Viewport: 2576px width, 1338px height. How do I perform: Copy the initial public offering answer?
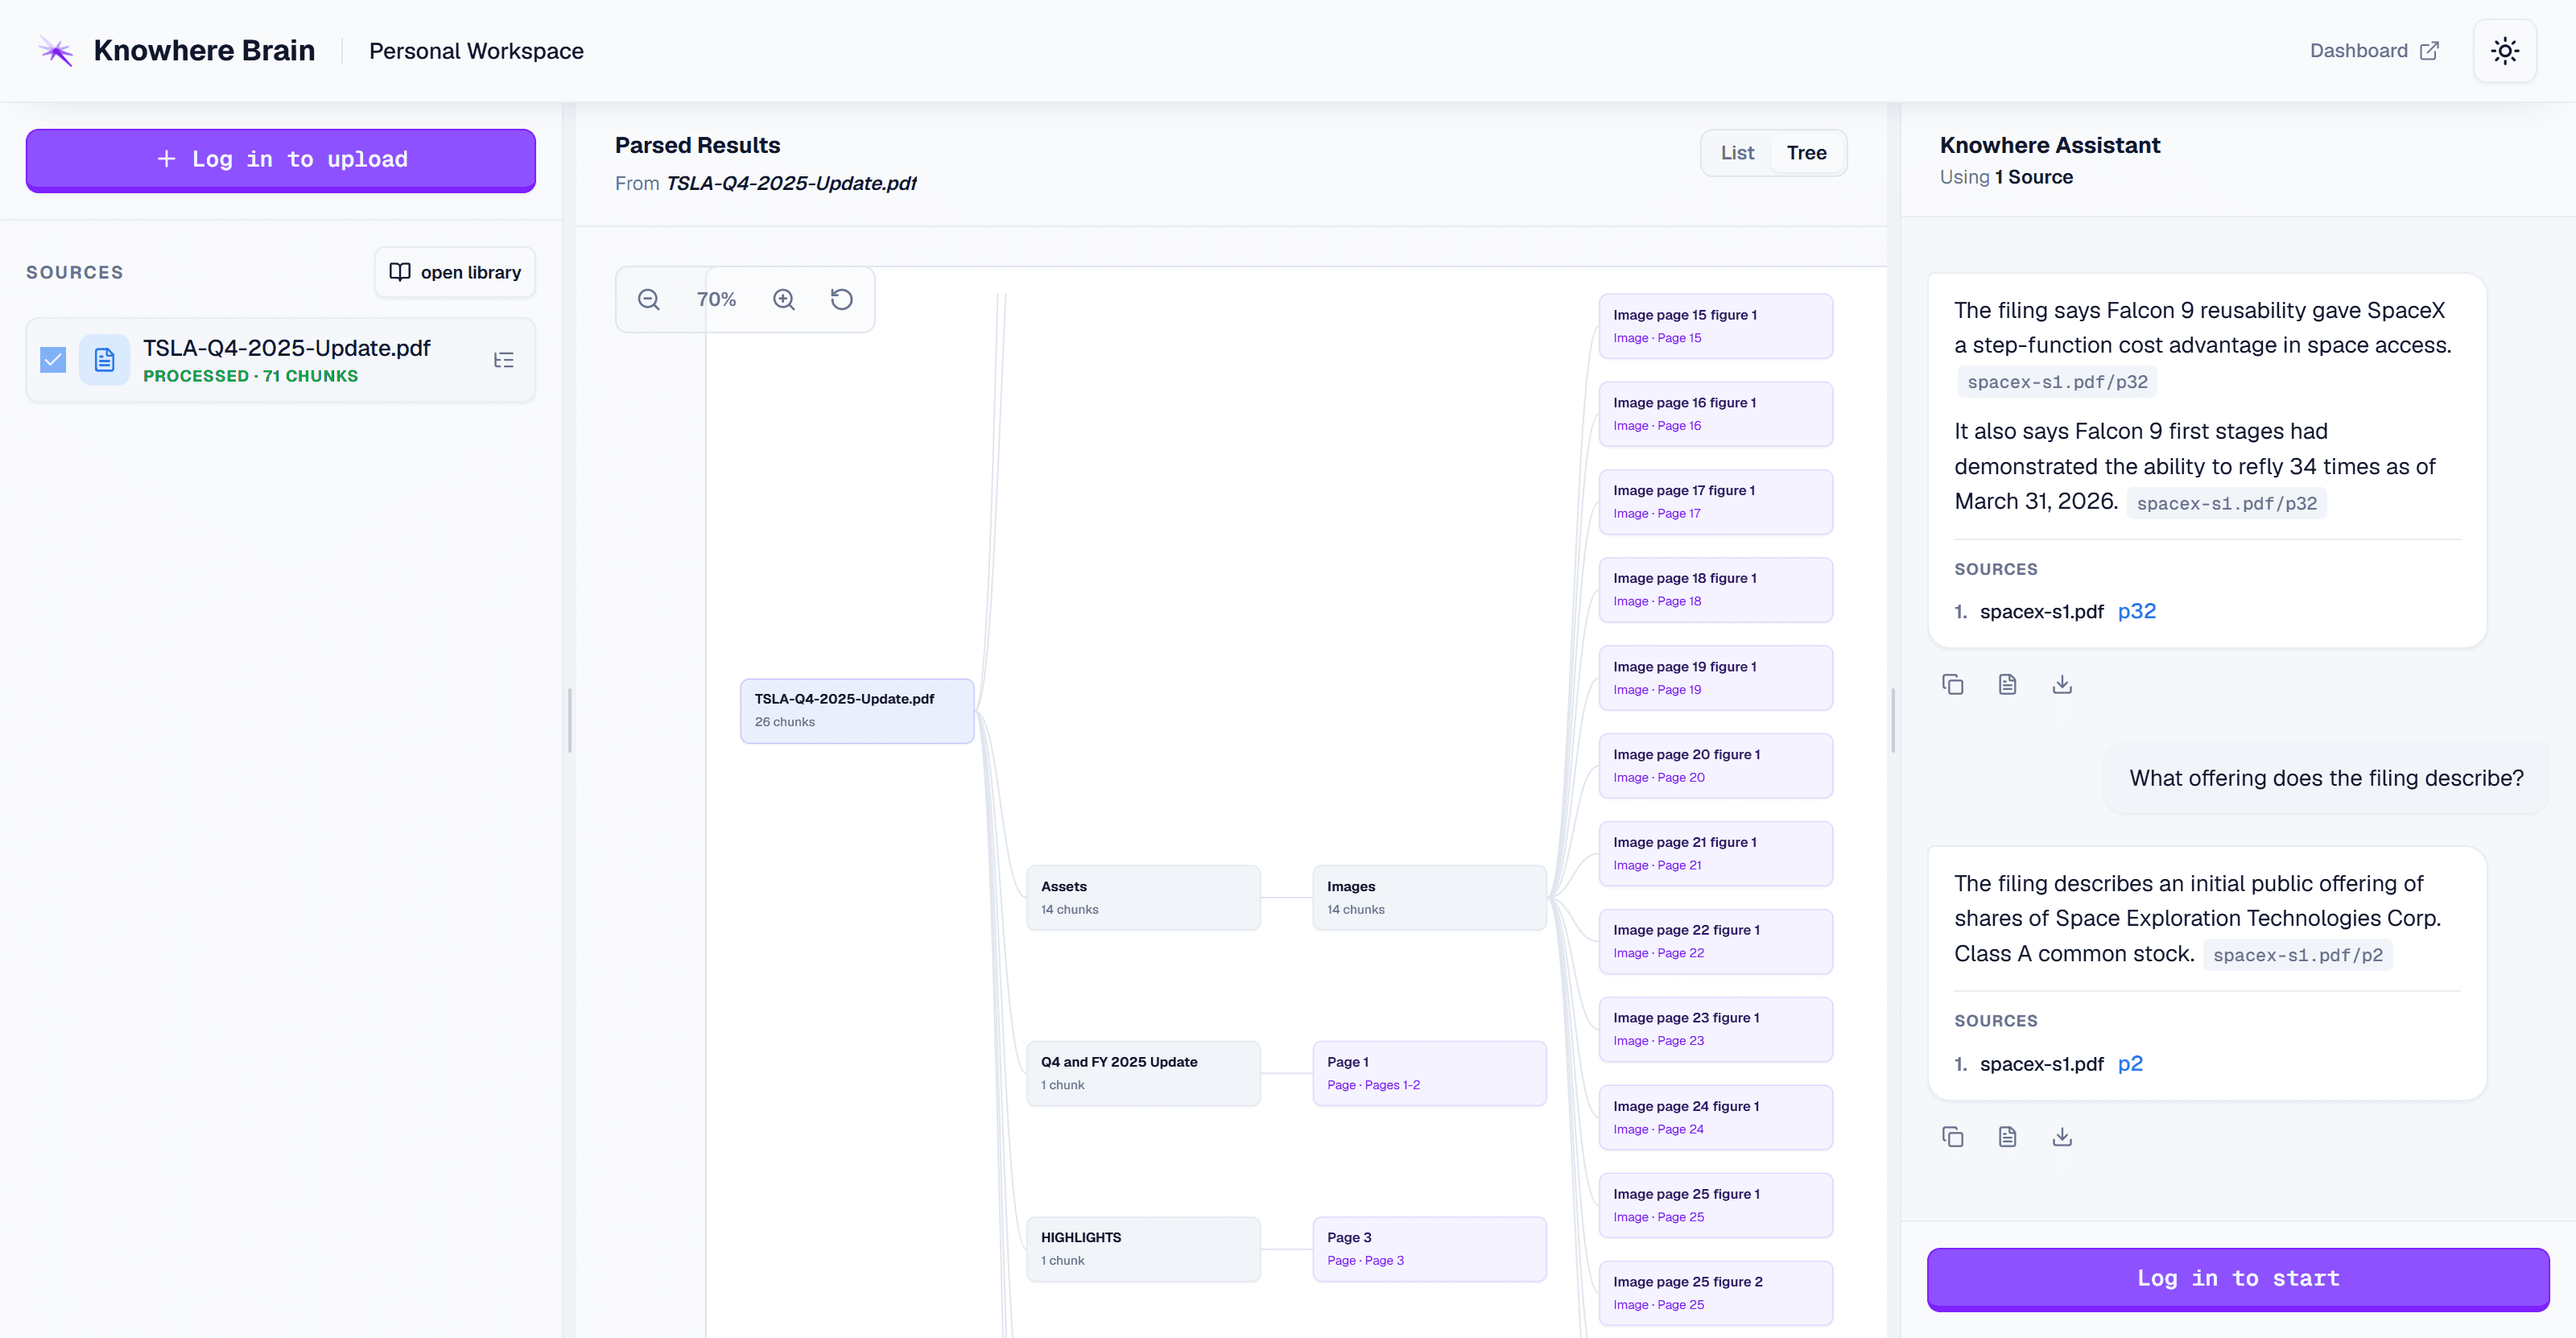click(1952, 1136)
